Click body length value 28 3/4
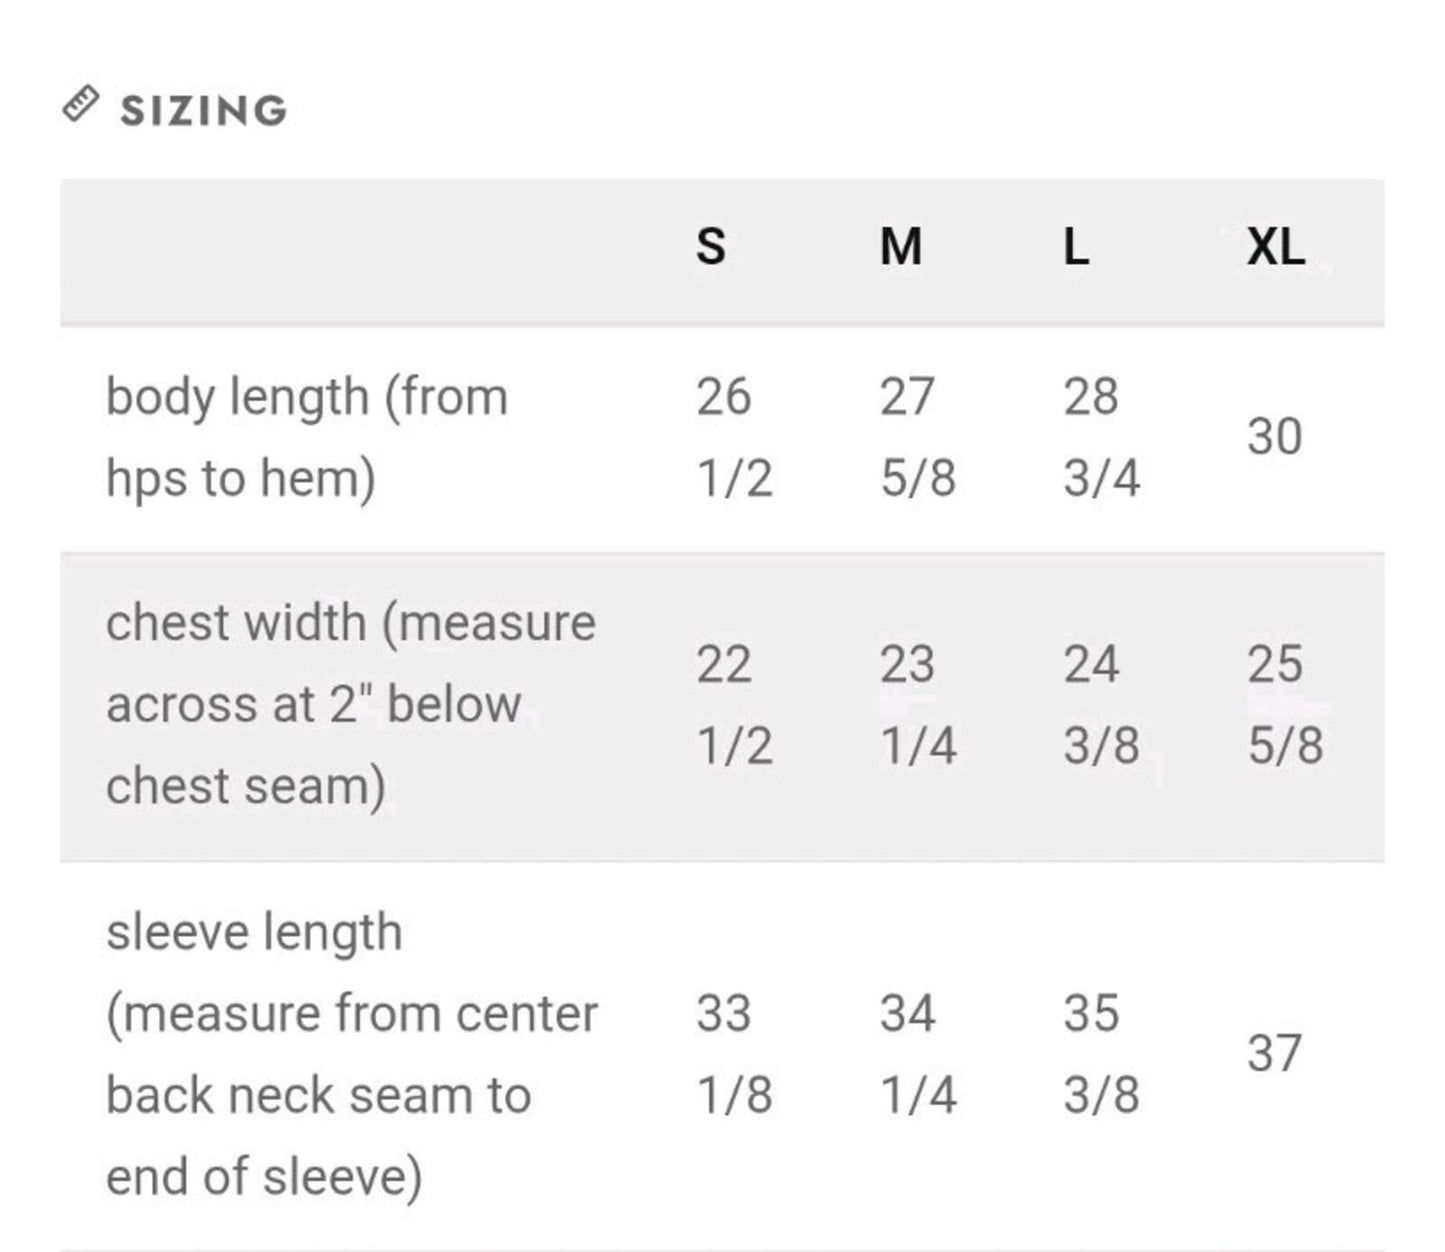 1101,437
